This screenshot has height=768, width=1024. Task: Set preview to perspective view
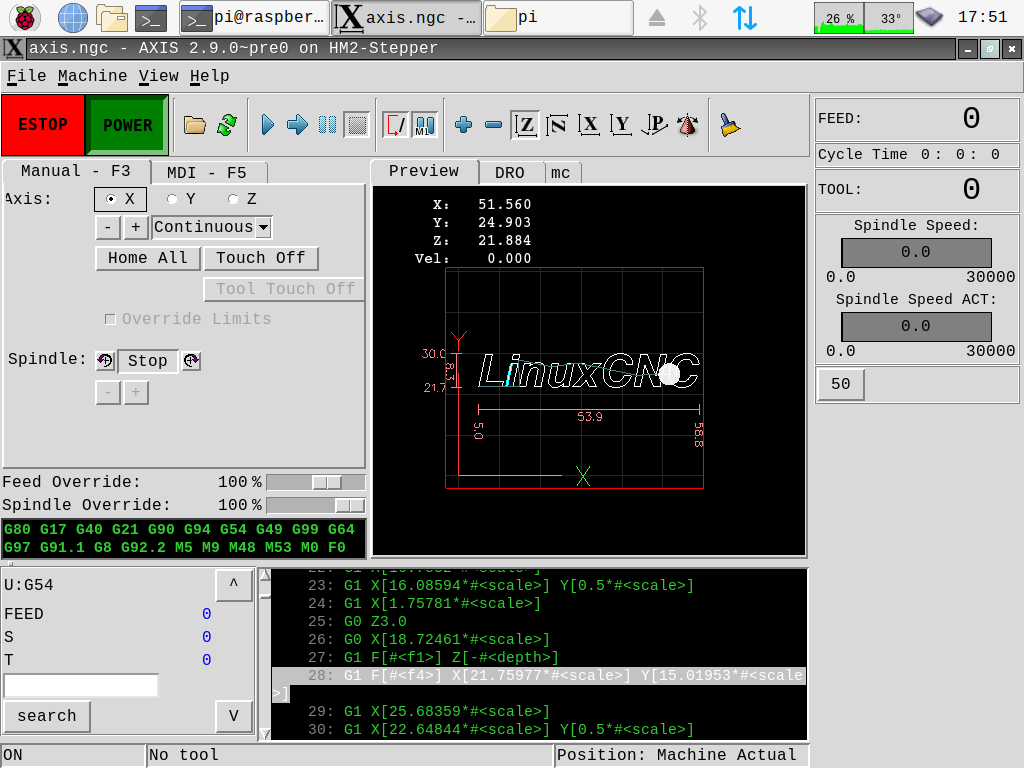(654, 125)
